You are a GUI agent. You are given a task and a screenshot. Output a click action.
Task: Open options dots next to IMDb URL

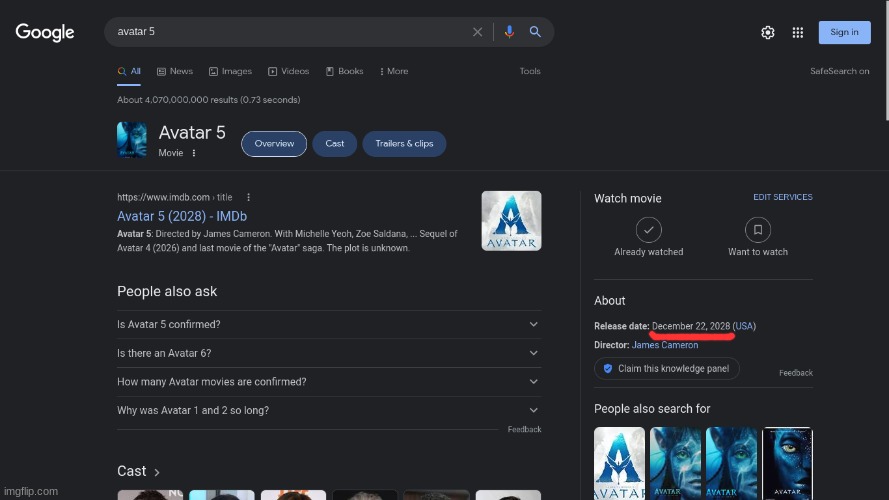pyautogui.click(x=249, y=197)
